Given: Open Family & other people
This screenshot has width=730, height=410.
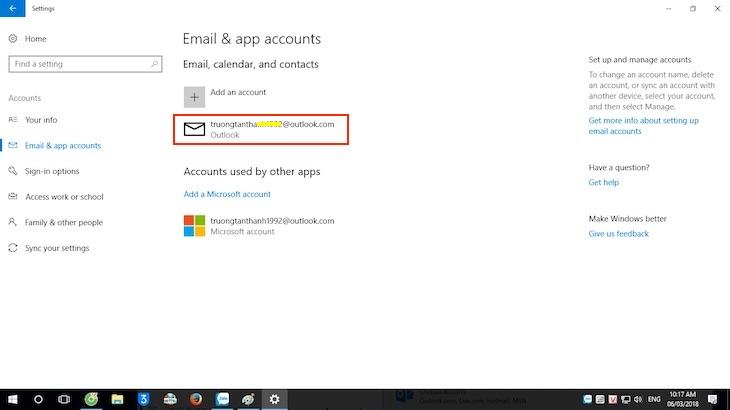Looking at the screenshot, I should pos(64,222).
